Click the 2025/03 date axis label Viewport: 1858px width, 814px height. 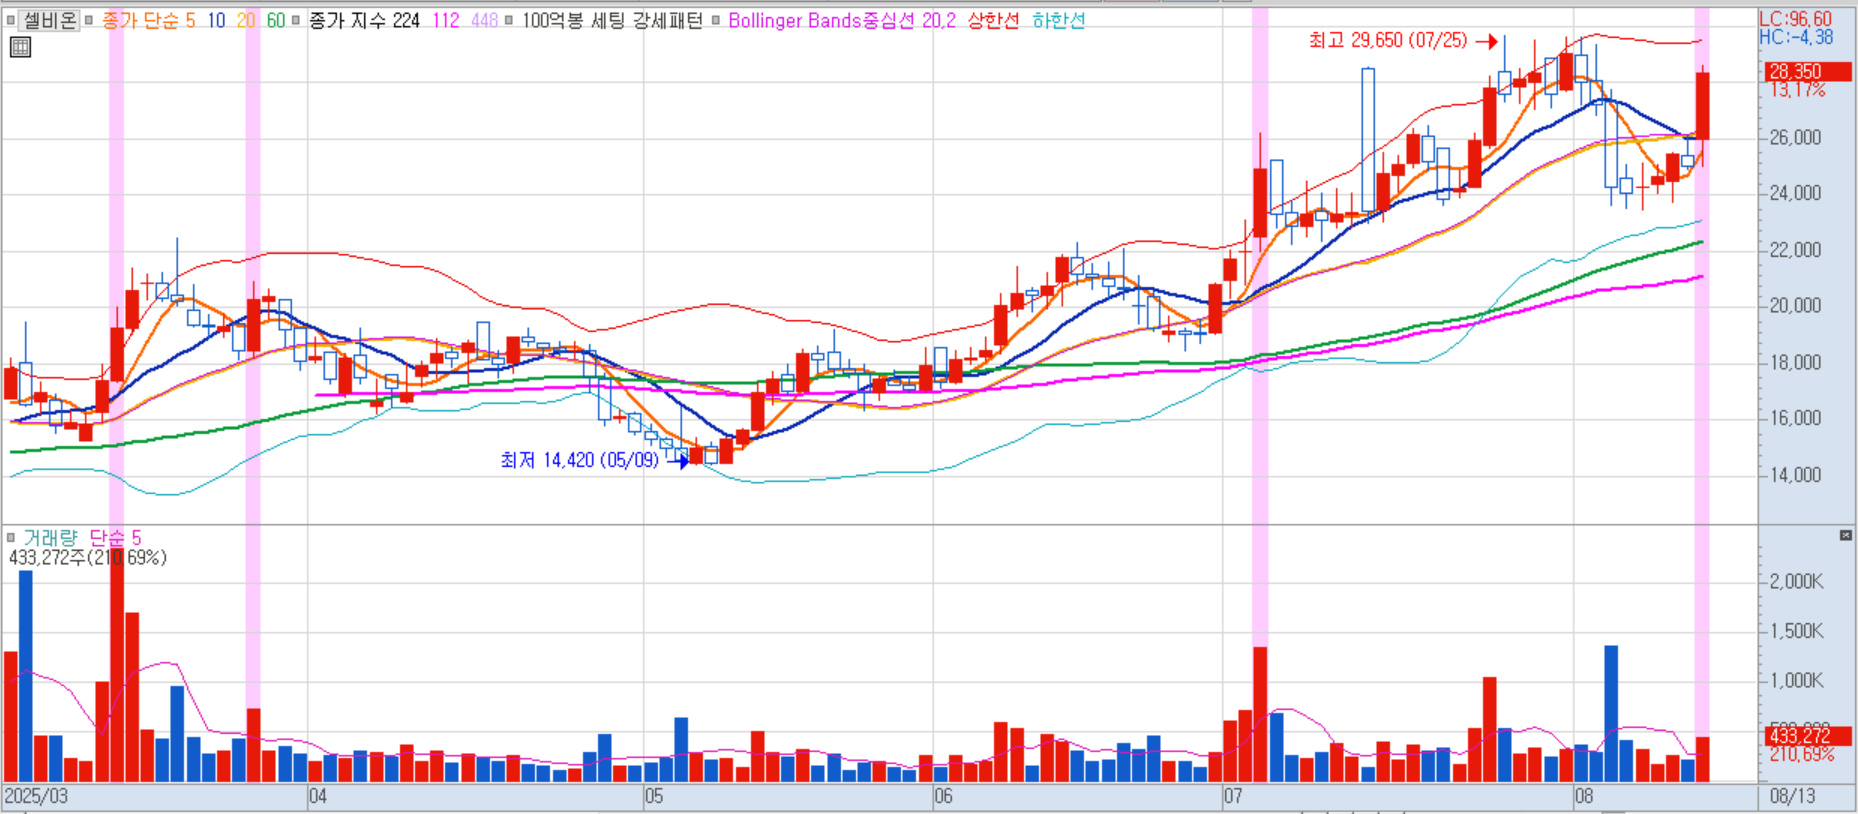pyautogui.click(x=36, y=797)
